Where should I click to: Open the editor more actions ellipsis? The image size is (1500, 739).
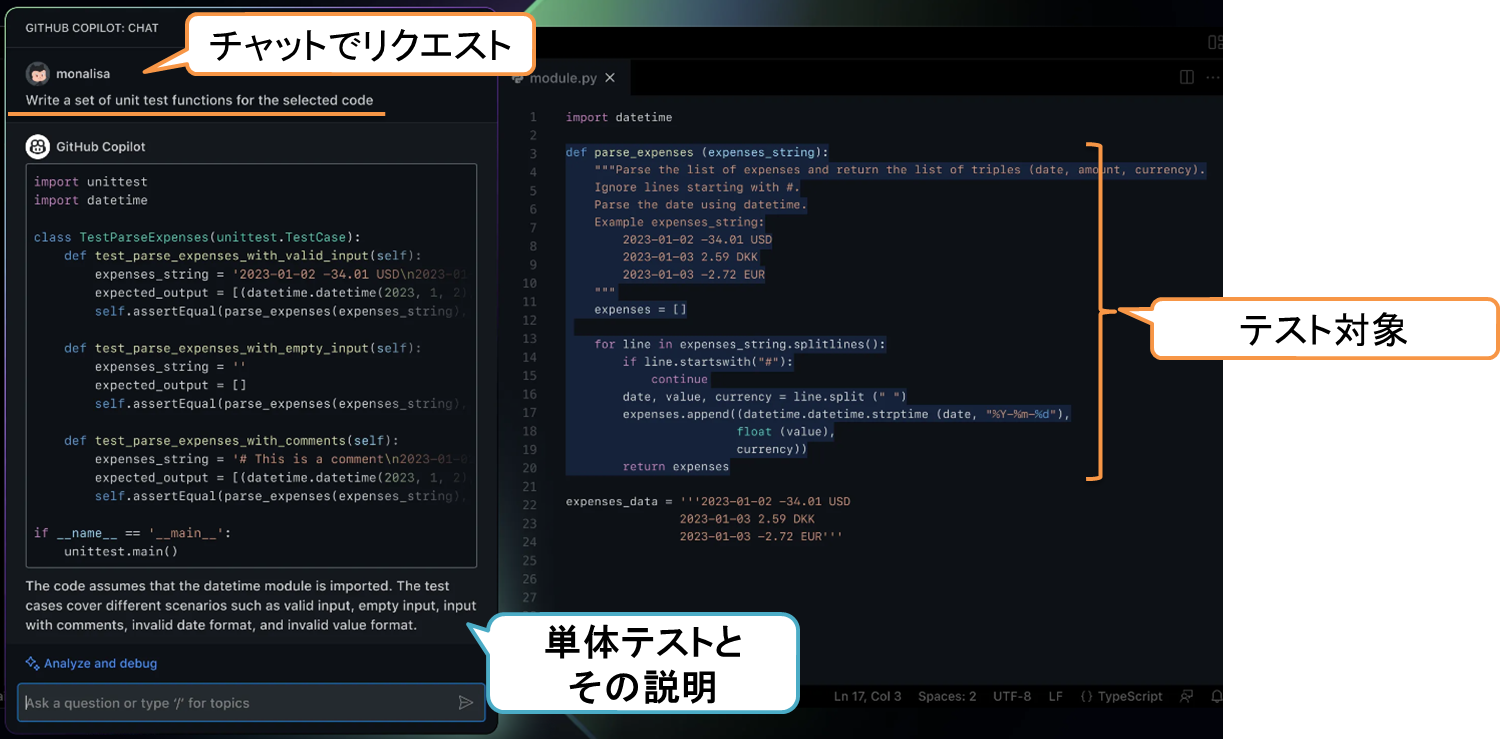(x=1212, y=77)
